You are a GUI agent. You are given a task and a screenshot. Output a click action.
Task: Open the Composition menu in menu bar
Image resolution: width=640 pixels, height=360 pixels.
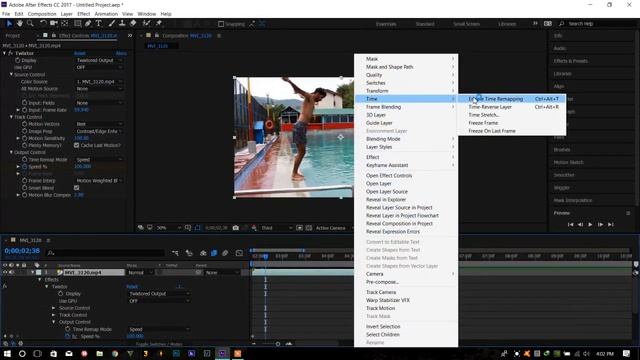point(42,14)
